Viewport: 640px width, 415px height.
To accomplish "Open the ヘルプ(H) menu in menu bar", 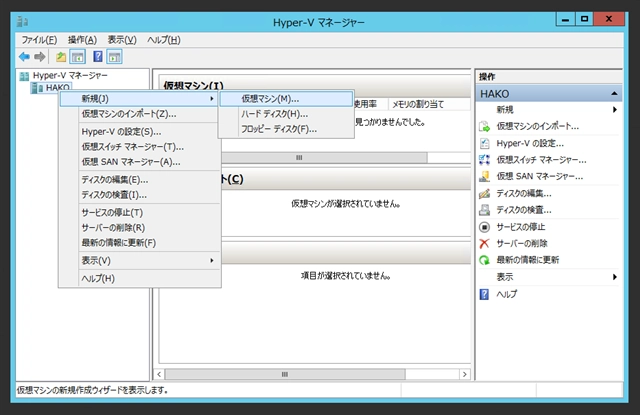I will 164,40.
